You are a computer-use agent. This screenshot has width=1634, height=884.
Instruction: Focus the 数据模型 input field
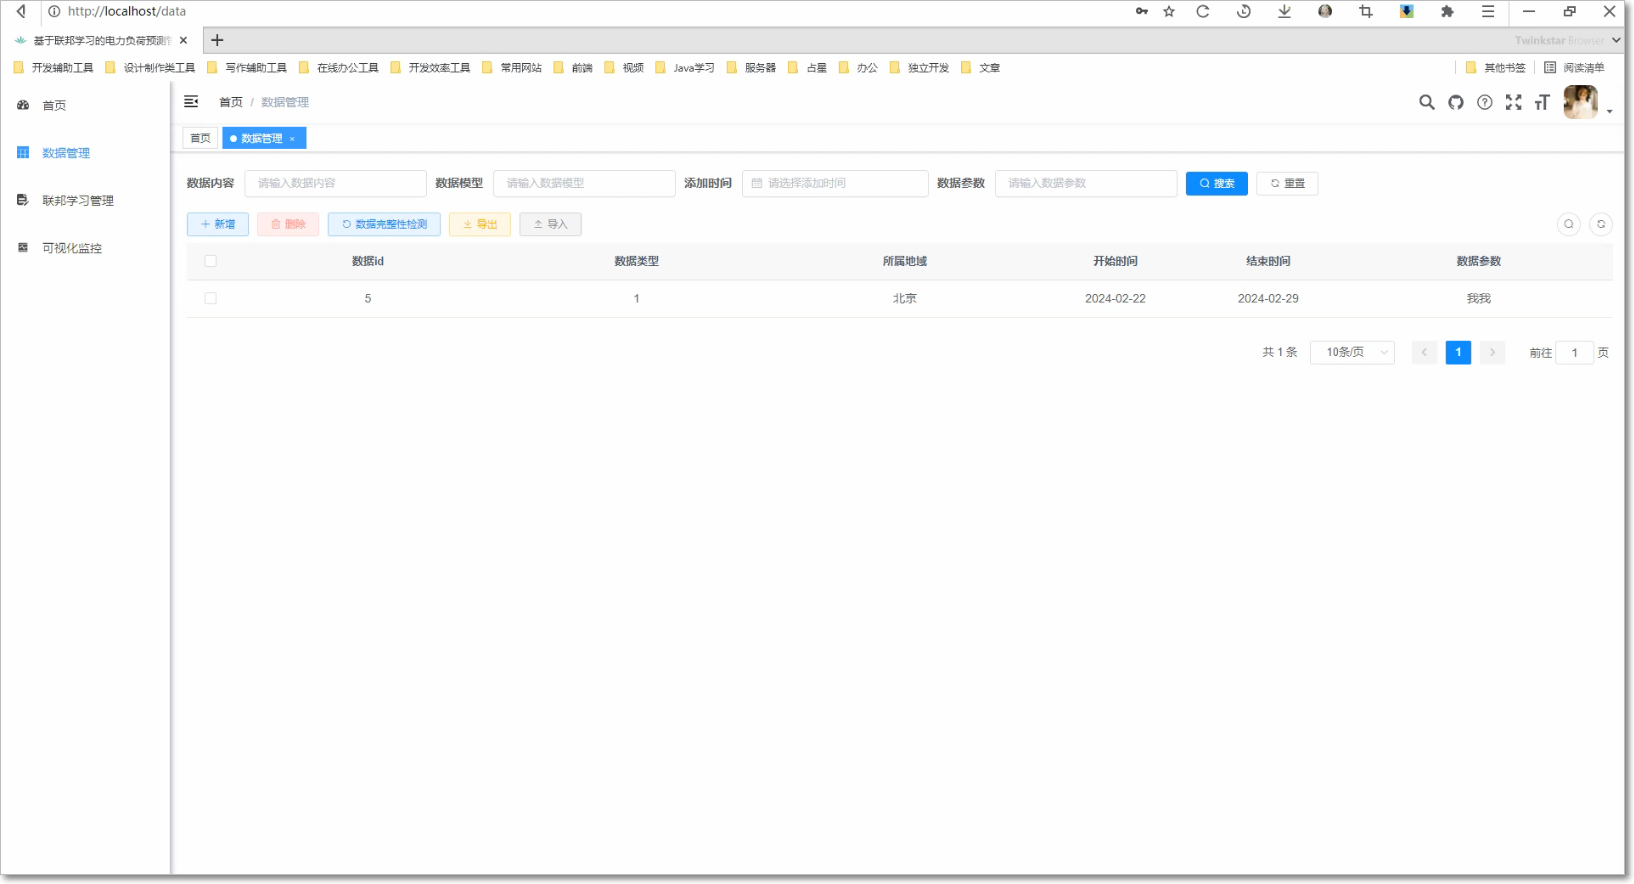pos(584,183)
